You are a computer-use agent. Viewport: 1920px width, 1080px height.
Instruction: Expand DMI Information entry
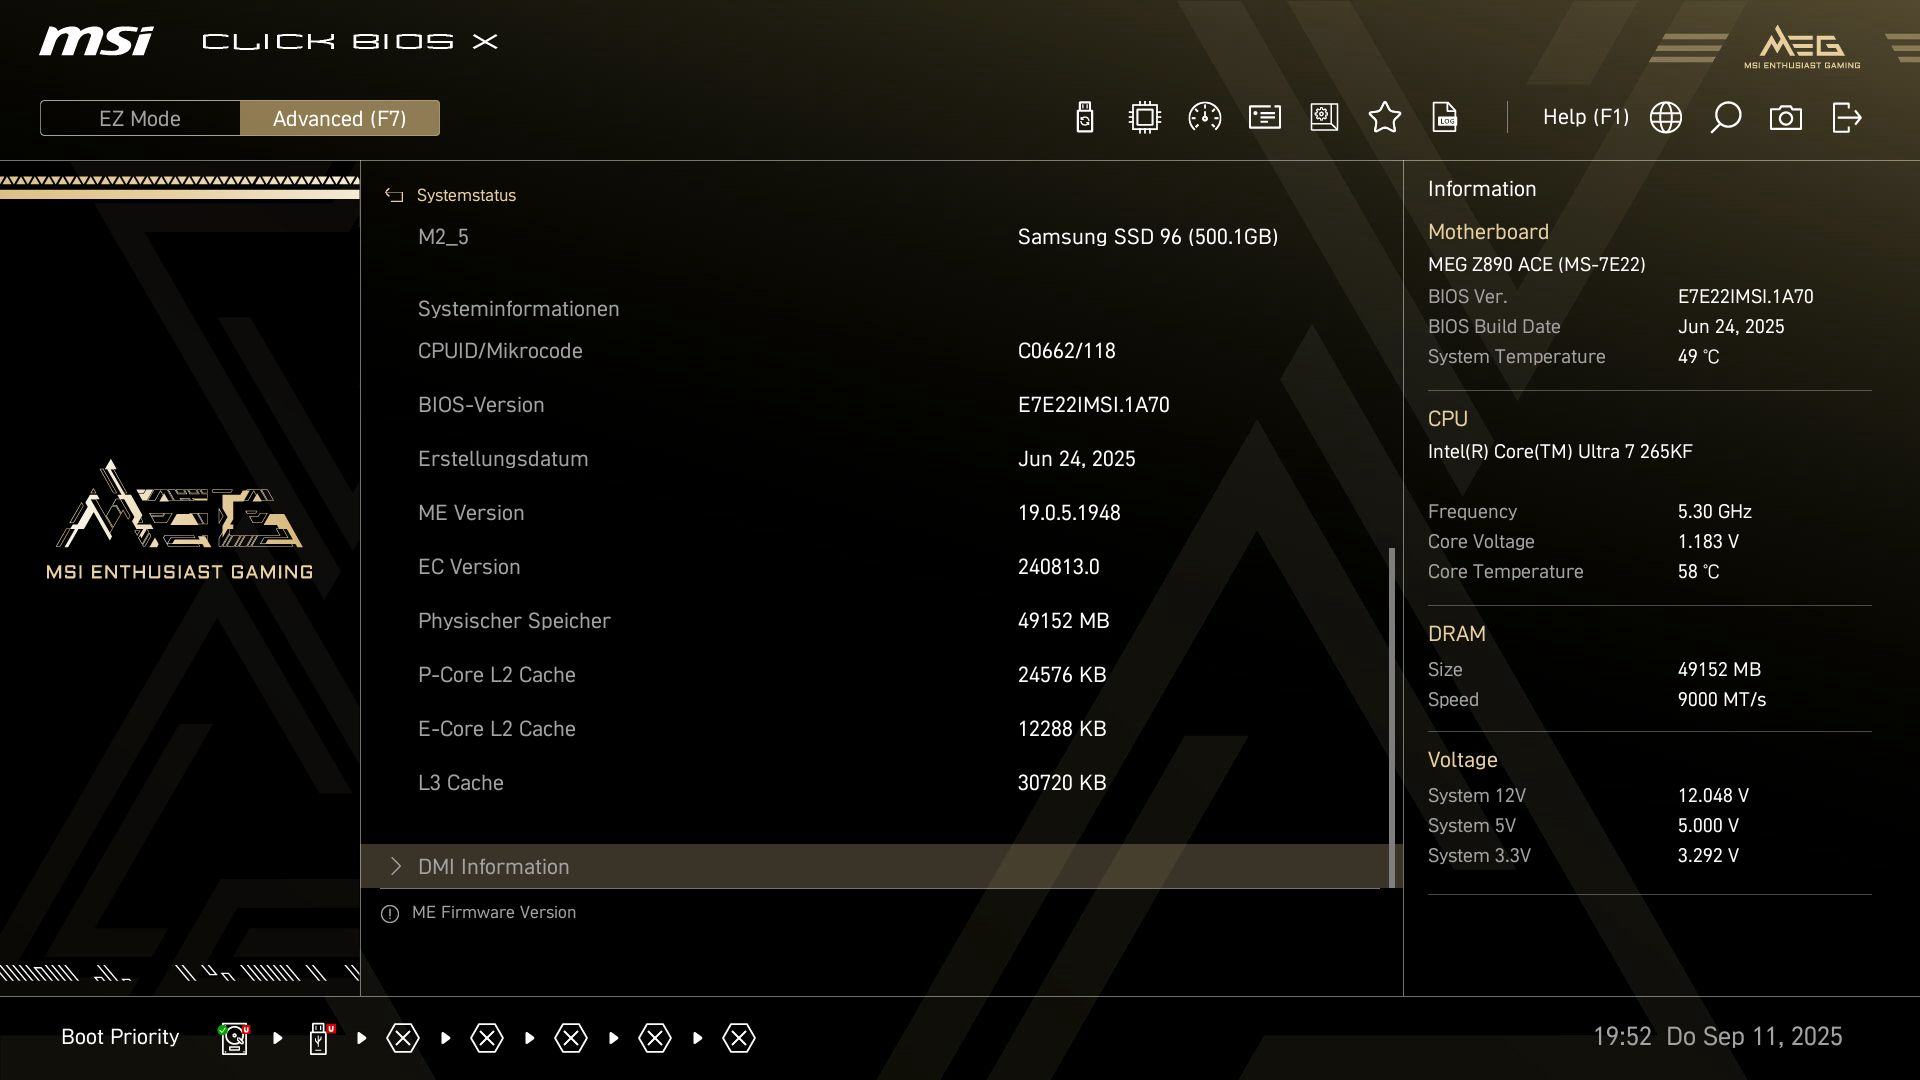tap(493, 867)
